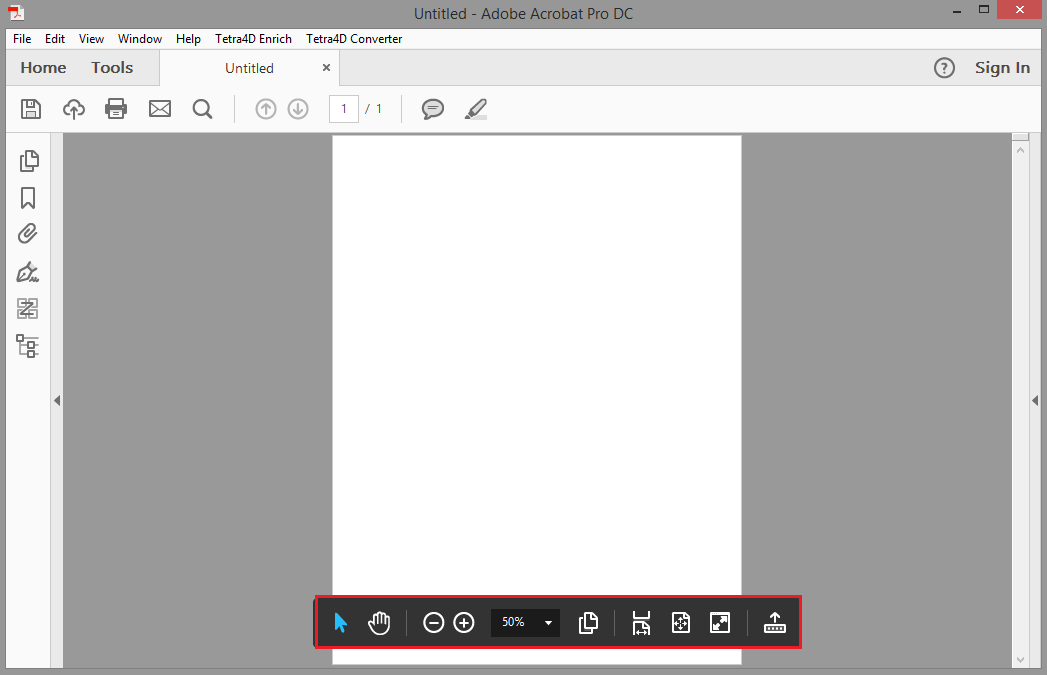Dock the floating page controls toolbar
Image resolution: width=1047 pixels, height=675 pixels.
coord(775,623)
